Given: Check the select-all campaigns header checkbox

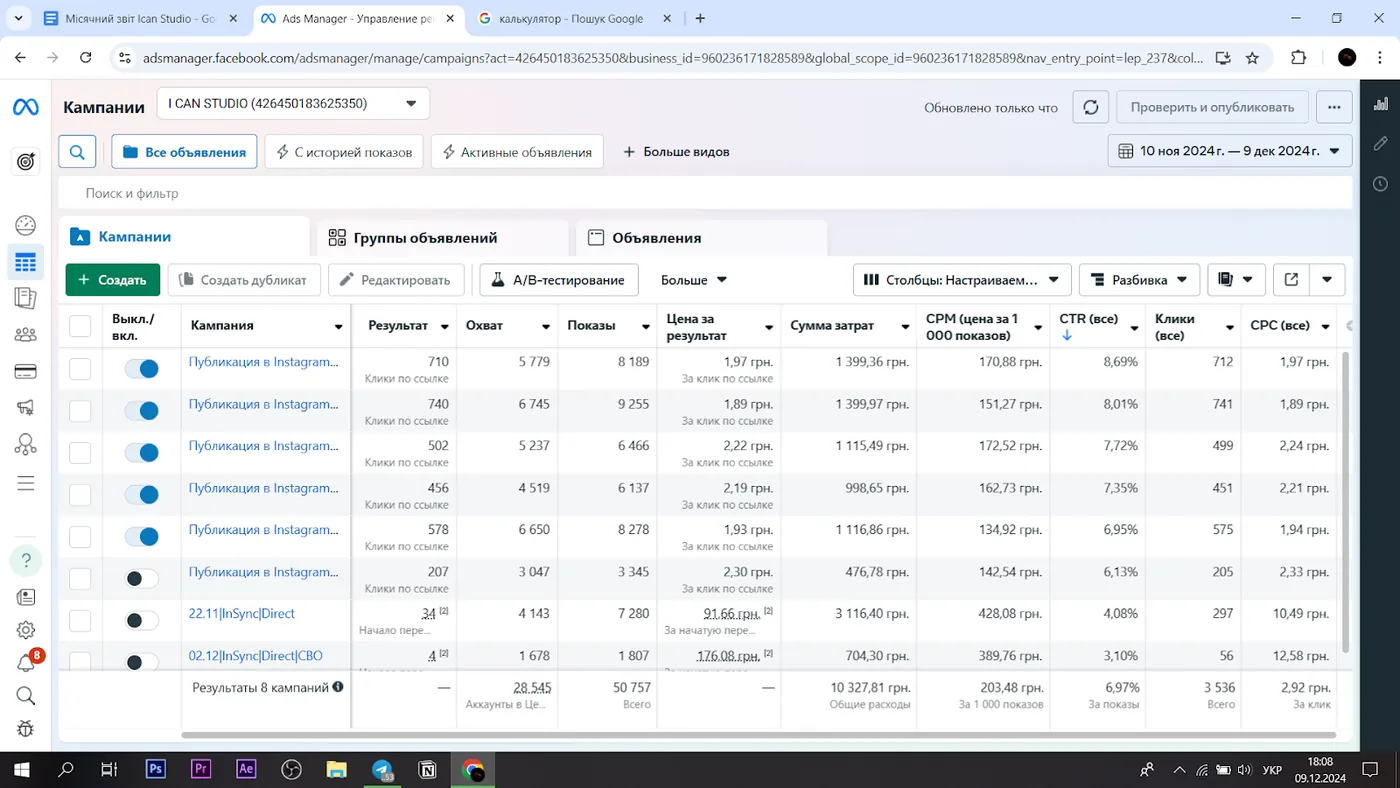Looking at the screenshot, I should (x=80, y=326).
